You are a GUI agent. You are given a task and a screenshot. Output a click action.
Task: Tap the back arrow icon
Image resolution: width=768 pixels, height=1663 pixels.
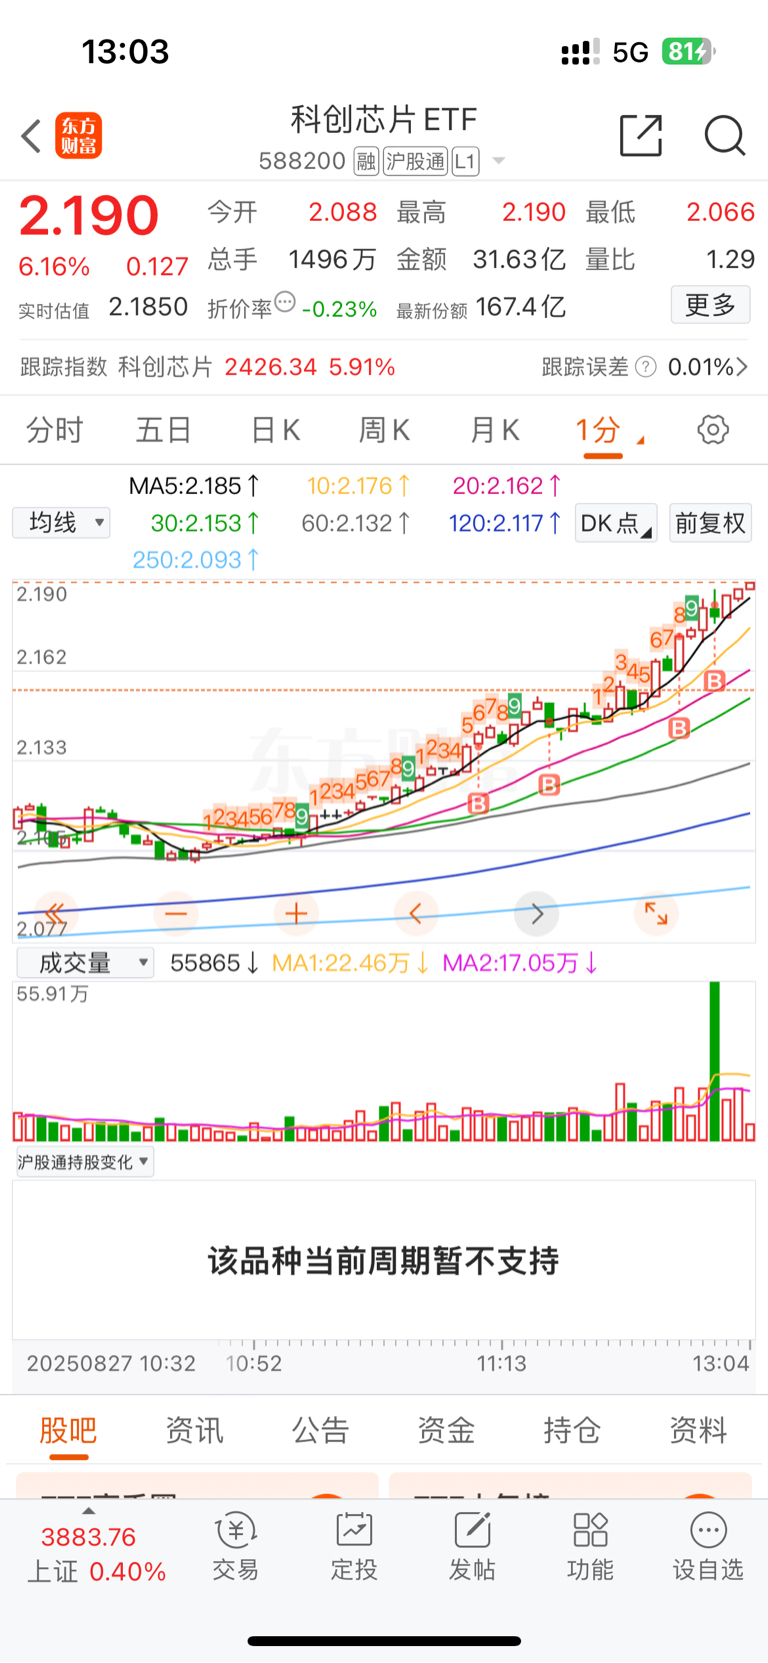tap(31, 136)
